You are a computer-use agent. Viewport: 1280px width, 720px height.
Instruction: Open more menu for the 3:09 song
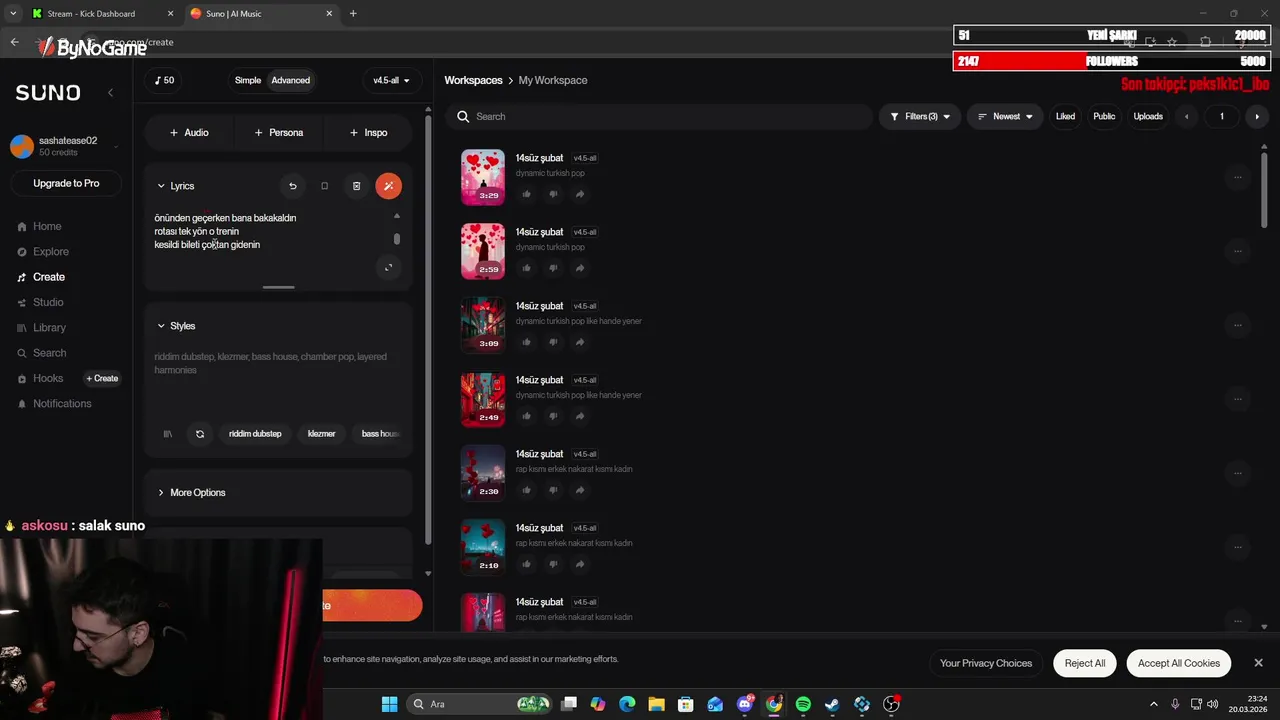tap(1237, 325)
